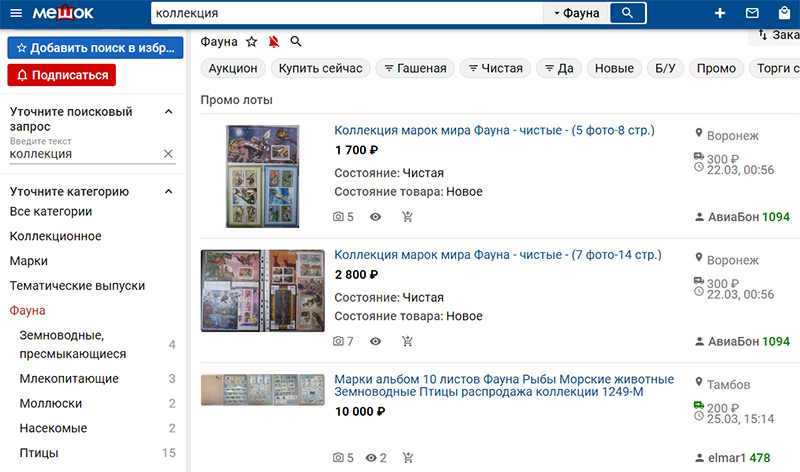
Task: Open the sort order control at top right
Action: point(776,35)
